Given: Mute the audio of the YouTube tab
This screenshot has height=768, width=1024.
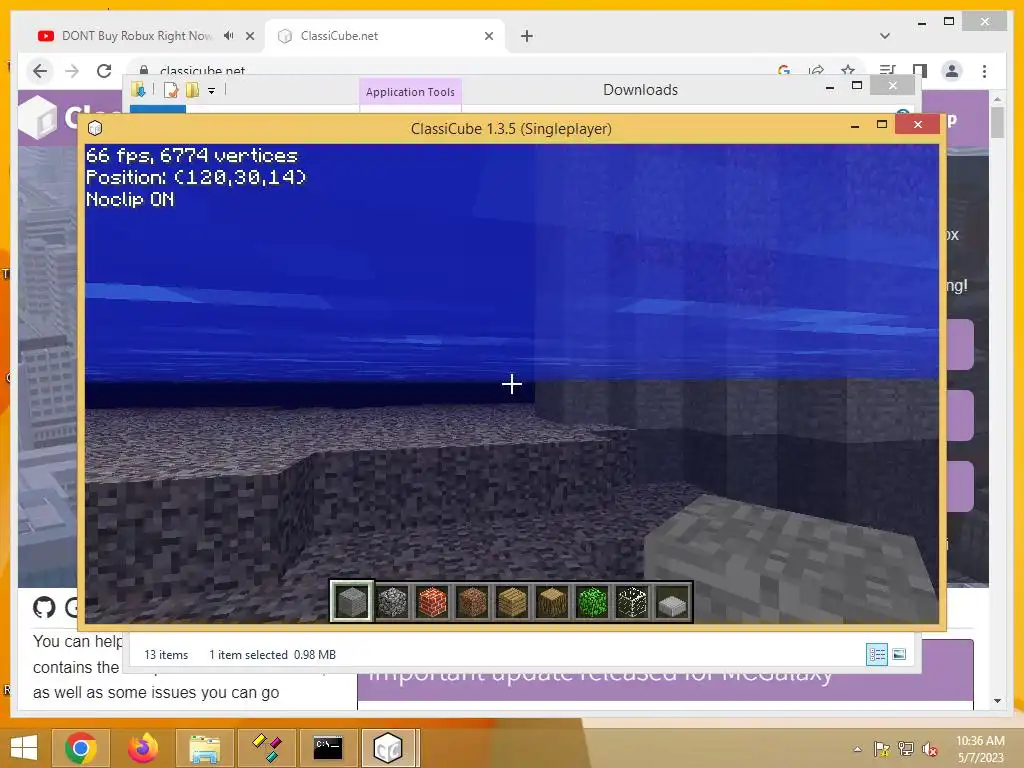Looking at the screenshot, I should [x=228, y=36].
